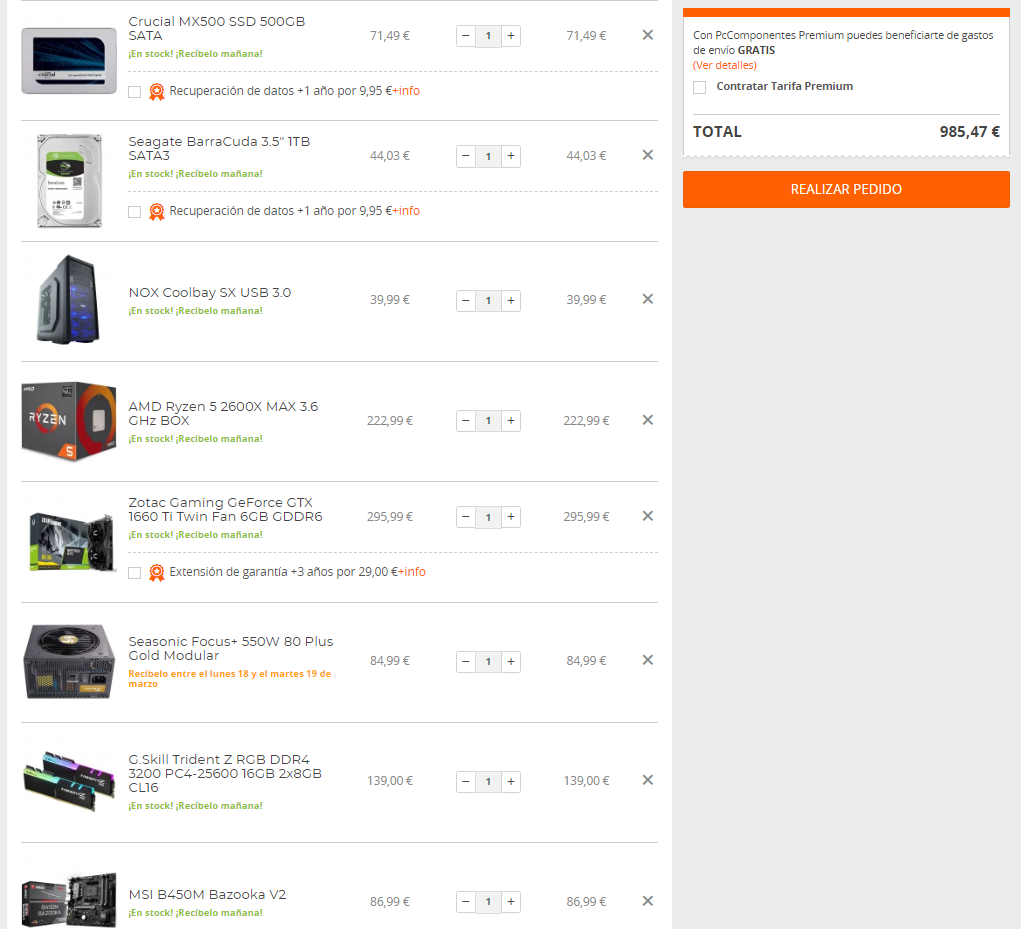Image resolution: width=1021 pixels, height=929 pixels.
Task: Enable data recovery for Seagate BarraCuda
Action: point(135,212)
